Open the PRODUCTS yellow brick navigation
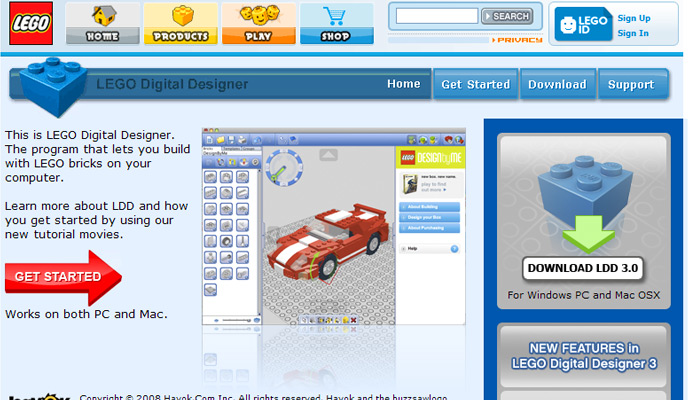 pos(180,23)
